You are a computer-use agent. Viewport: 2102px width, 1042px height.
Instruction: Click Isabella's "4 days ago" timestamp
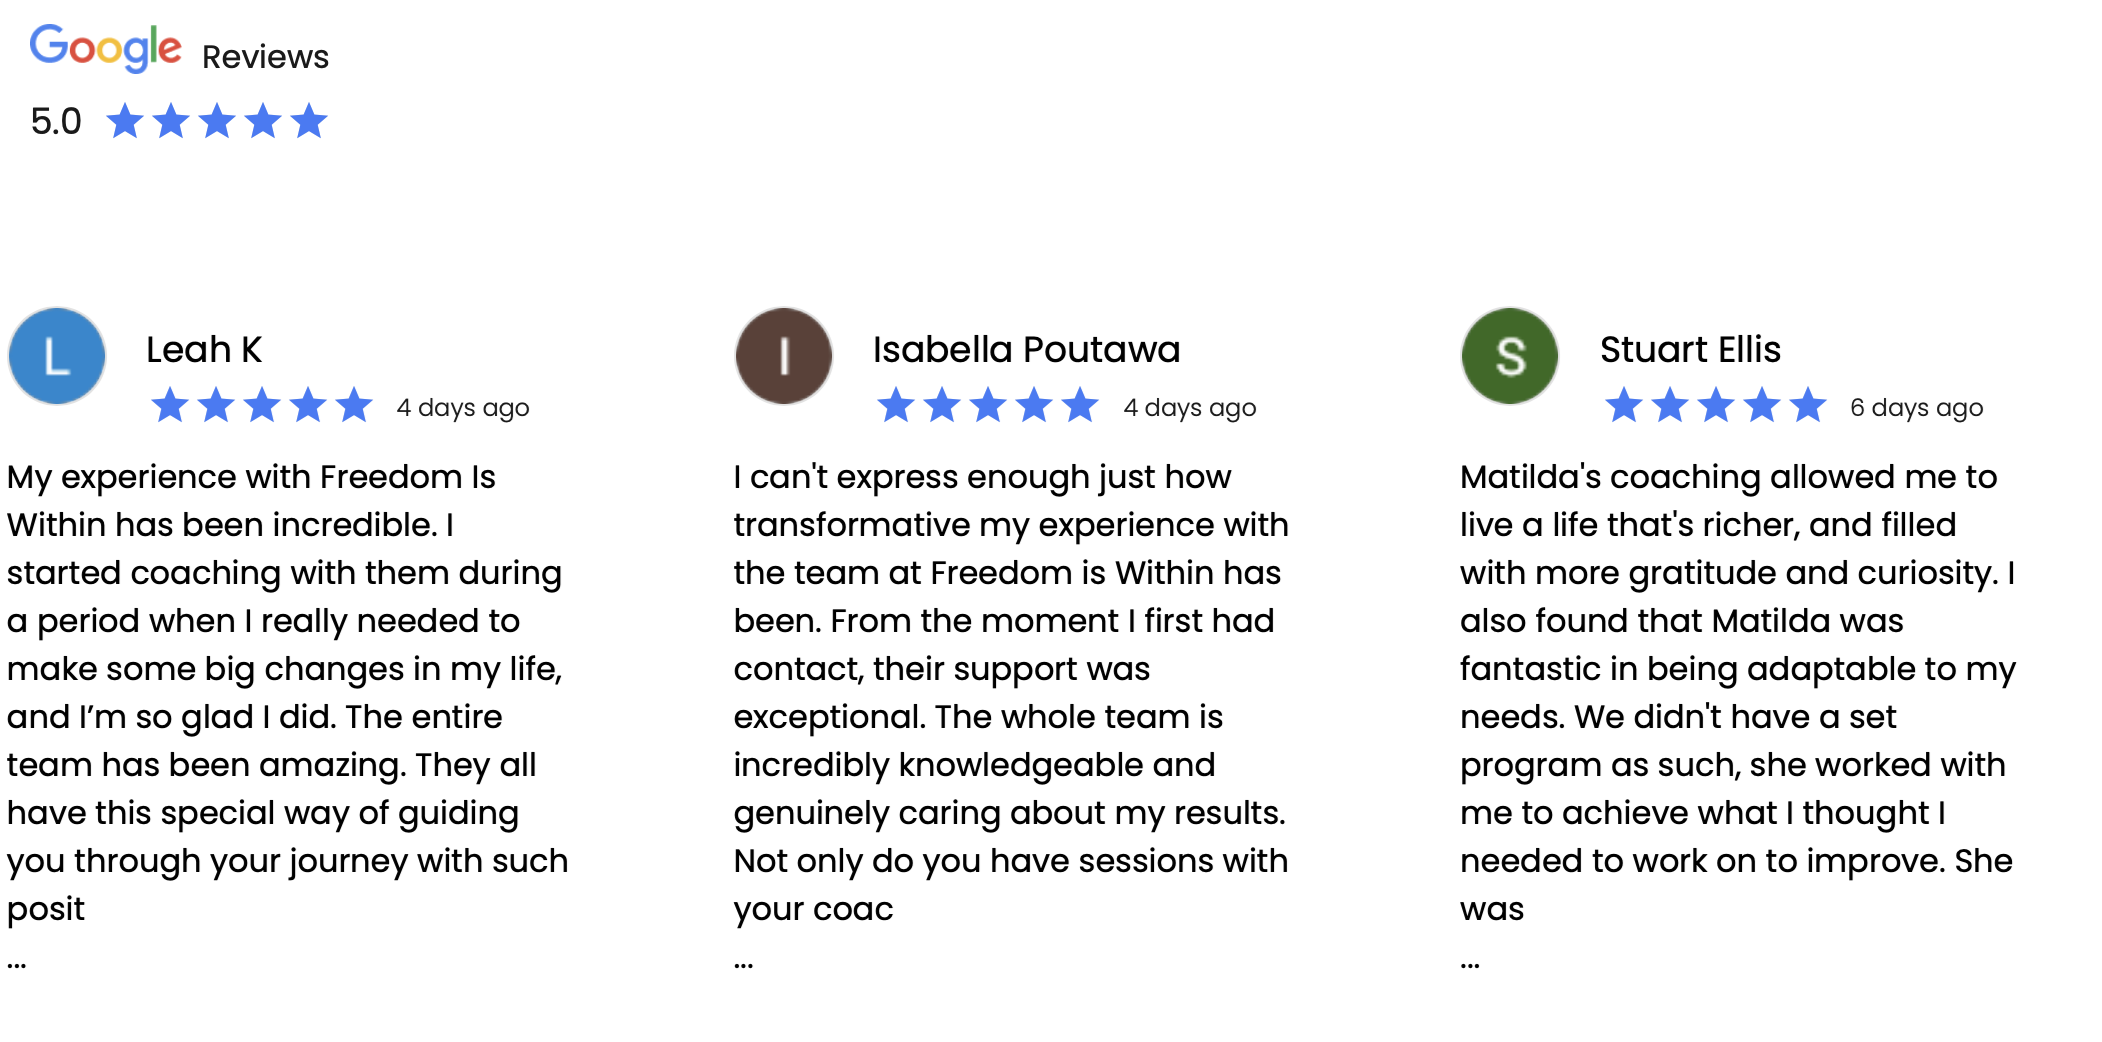pos(1190,408)
